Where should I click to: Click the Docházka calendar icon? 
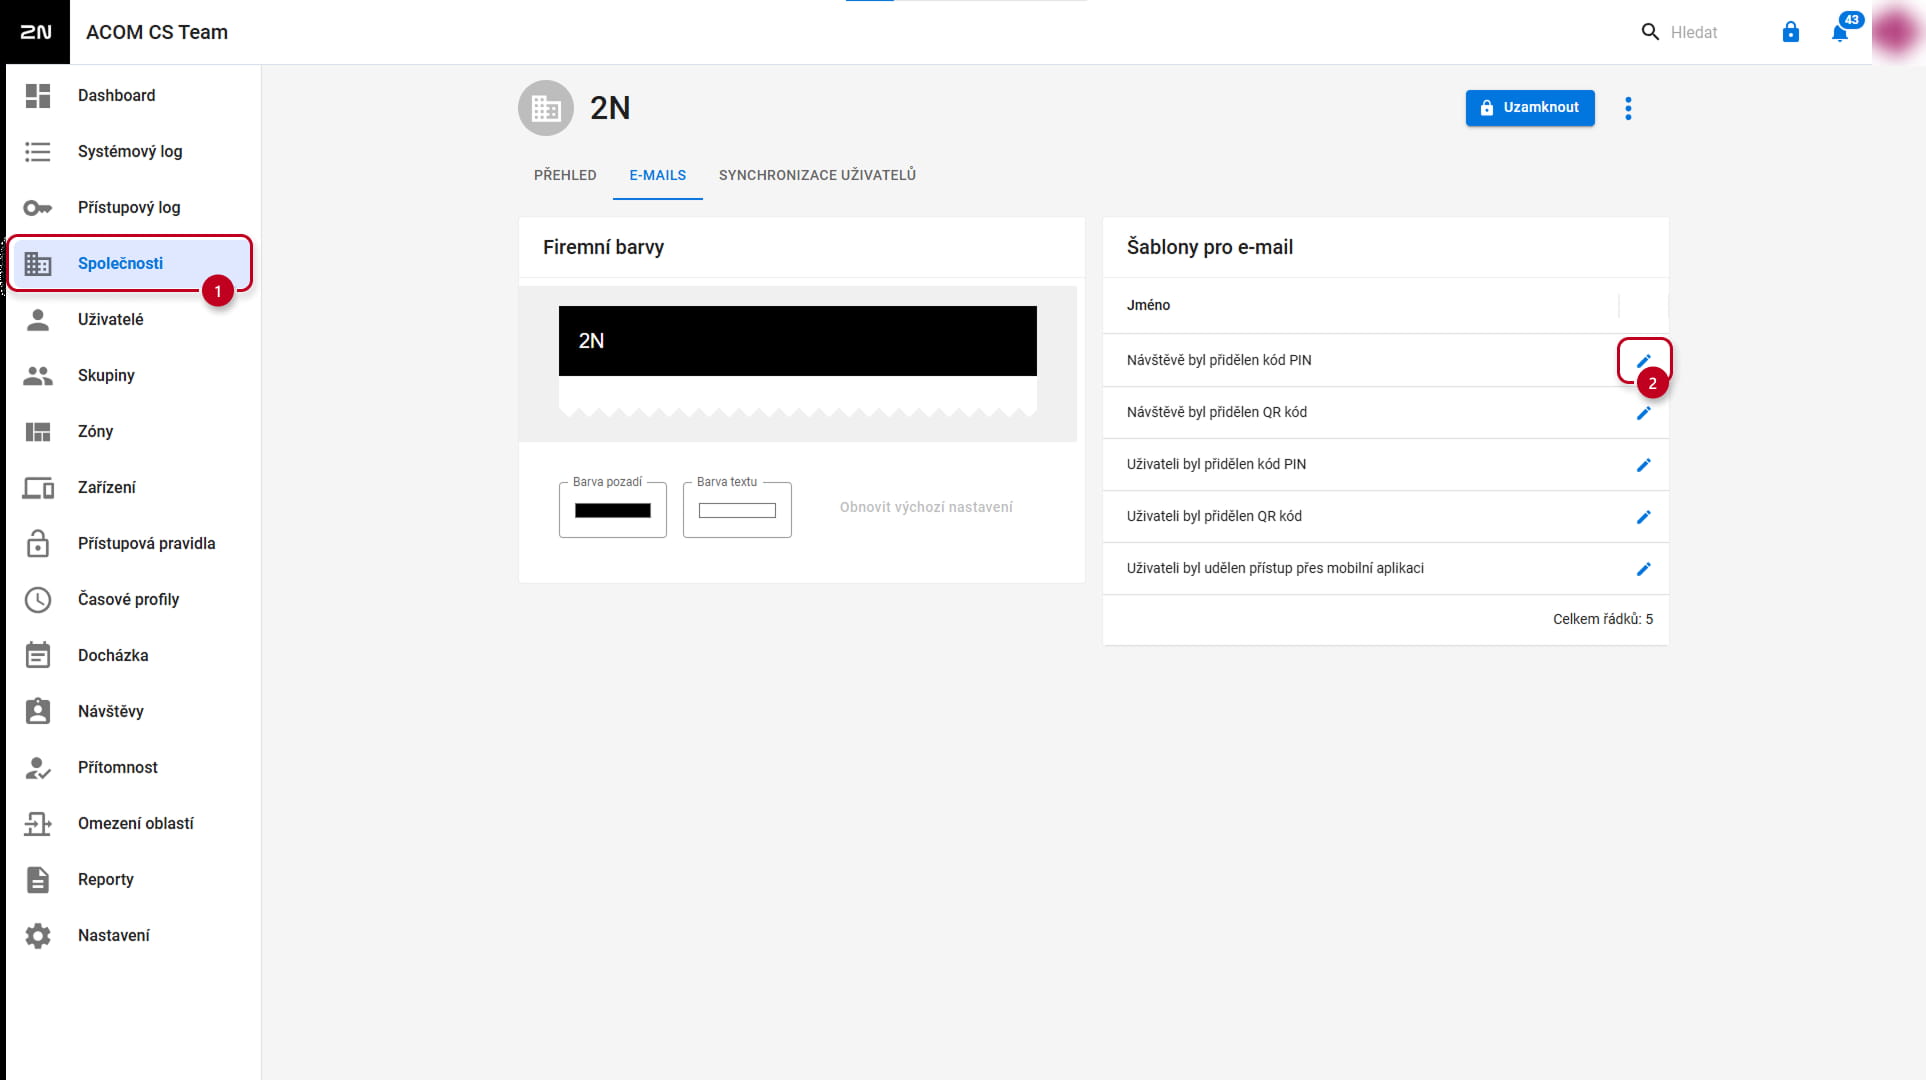pyautogui.click(x=38, y=655)
